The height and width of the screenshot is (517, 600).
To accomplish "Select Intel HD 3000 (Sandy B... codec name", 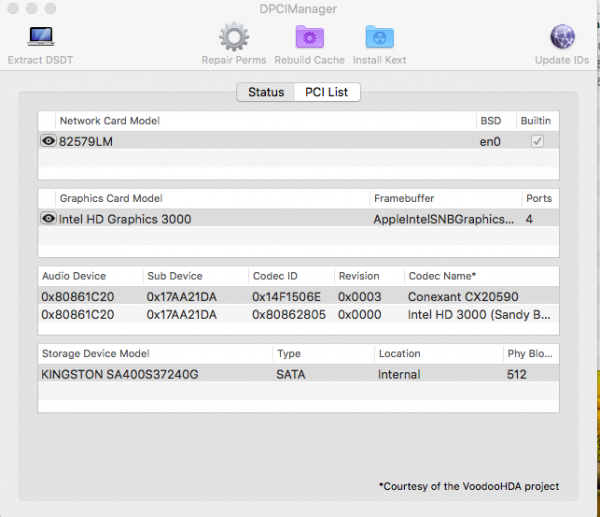I will 479,315.
